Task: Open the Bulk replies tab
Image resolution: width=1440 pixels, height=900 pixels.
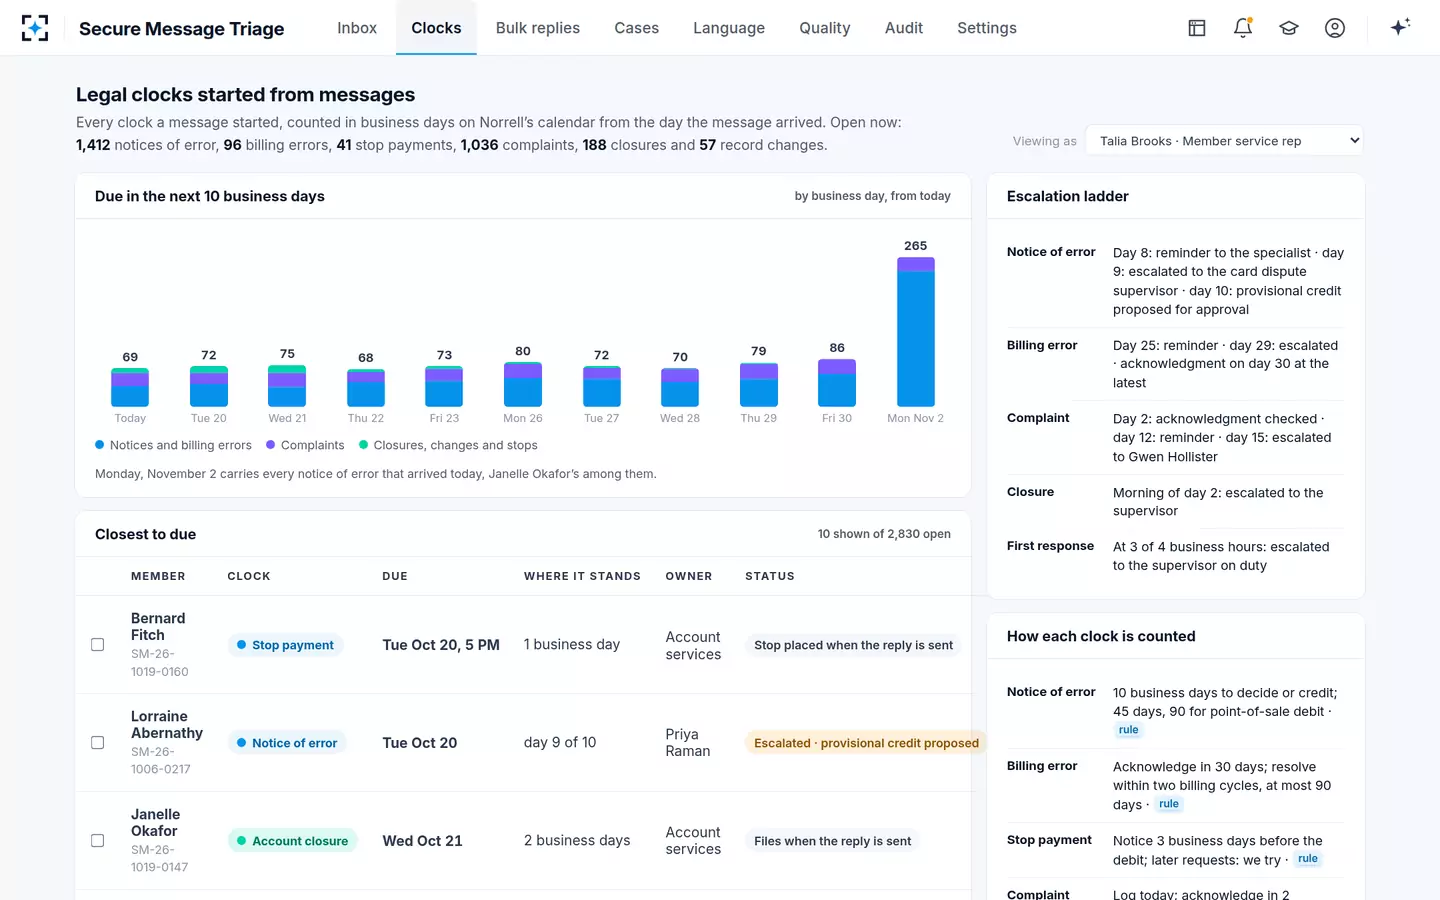Action: point(538,28)
